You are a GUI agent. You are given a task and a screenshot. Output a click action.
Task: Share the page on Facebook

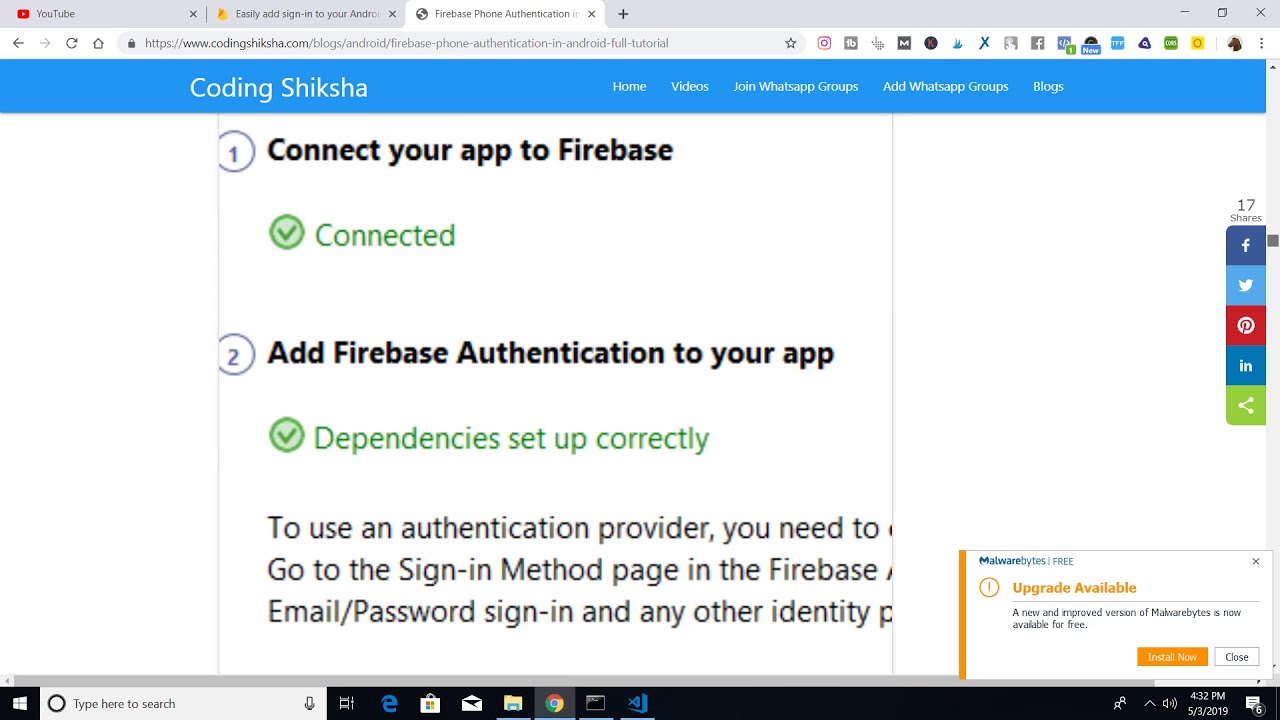coord(1245,245)
